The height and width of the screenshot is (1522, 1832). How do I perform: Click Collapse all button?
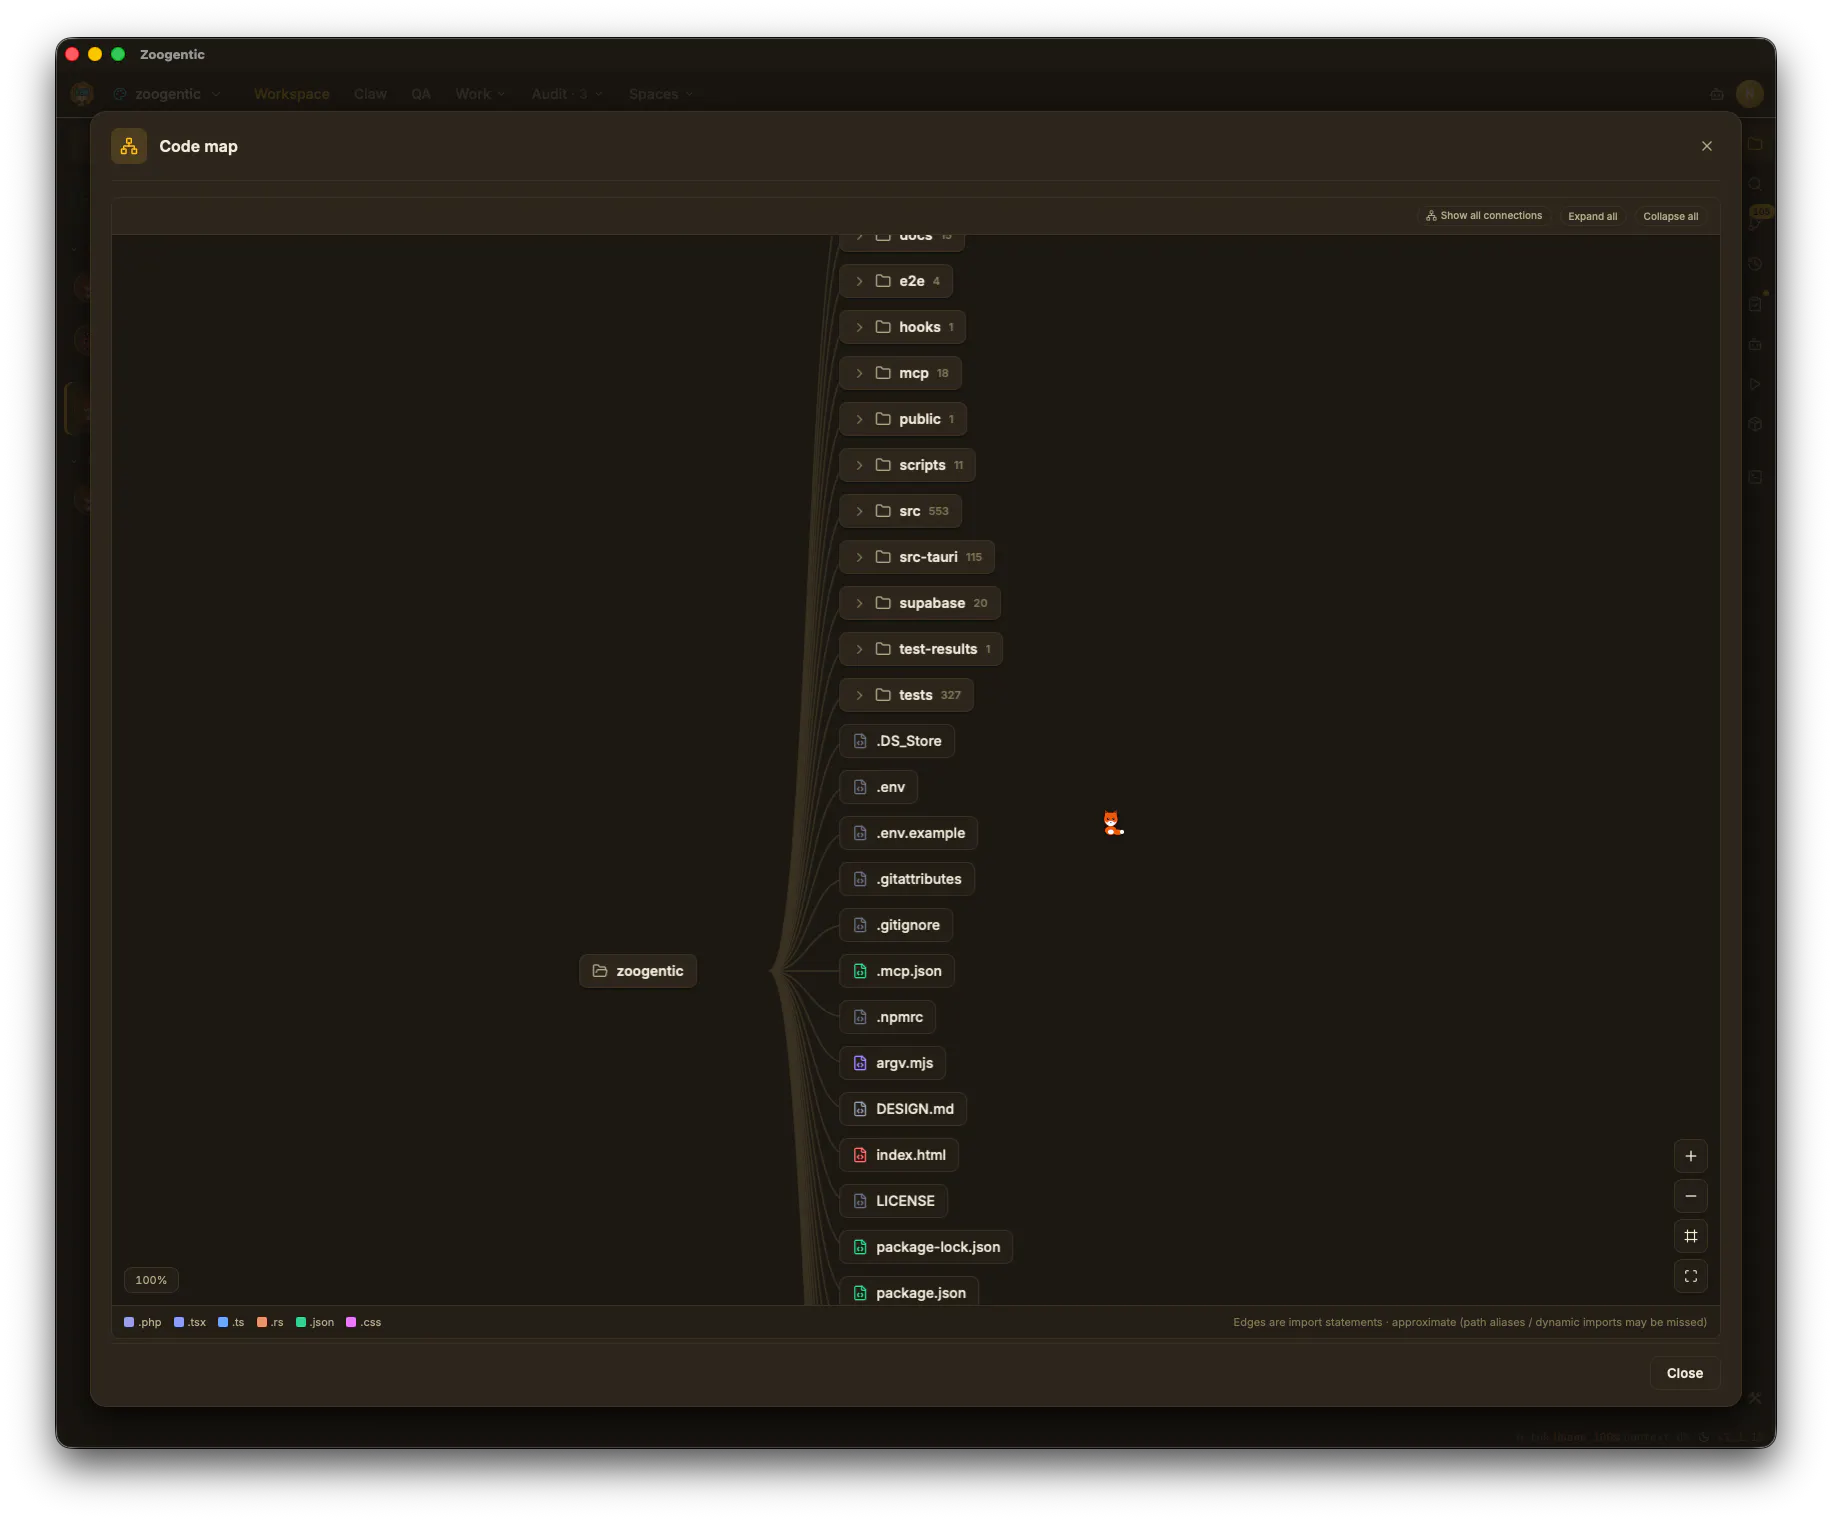point(1670,216)
